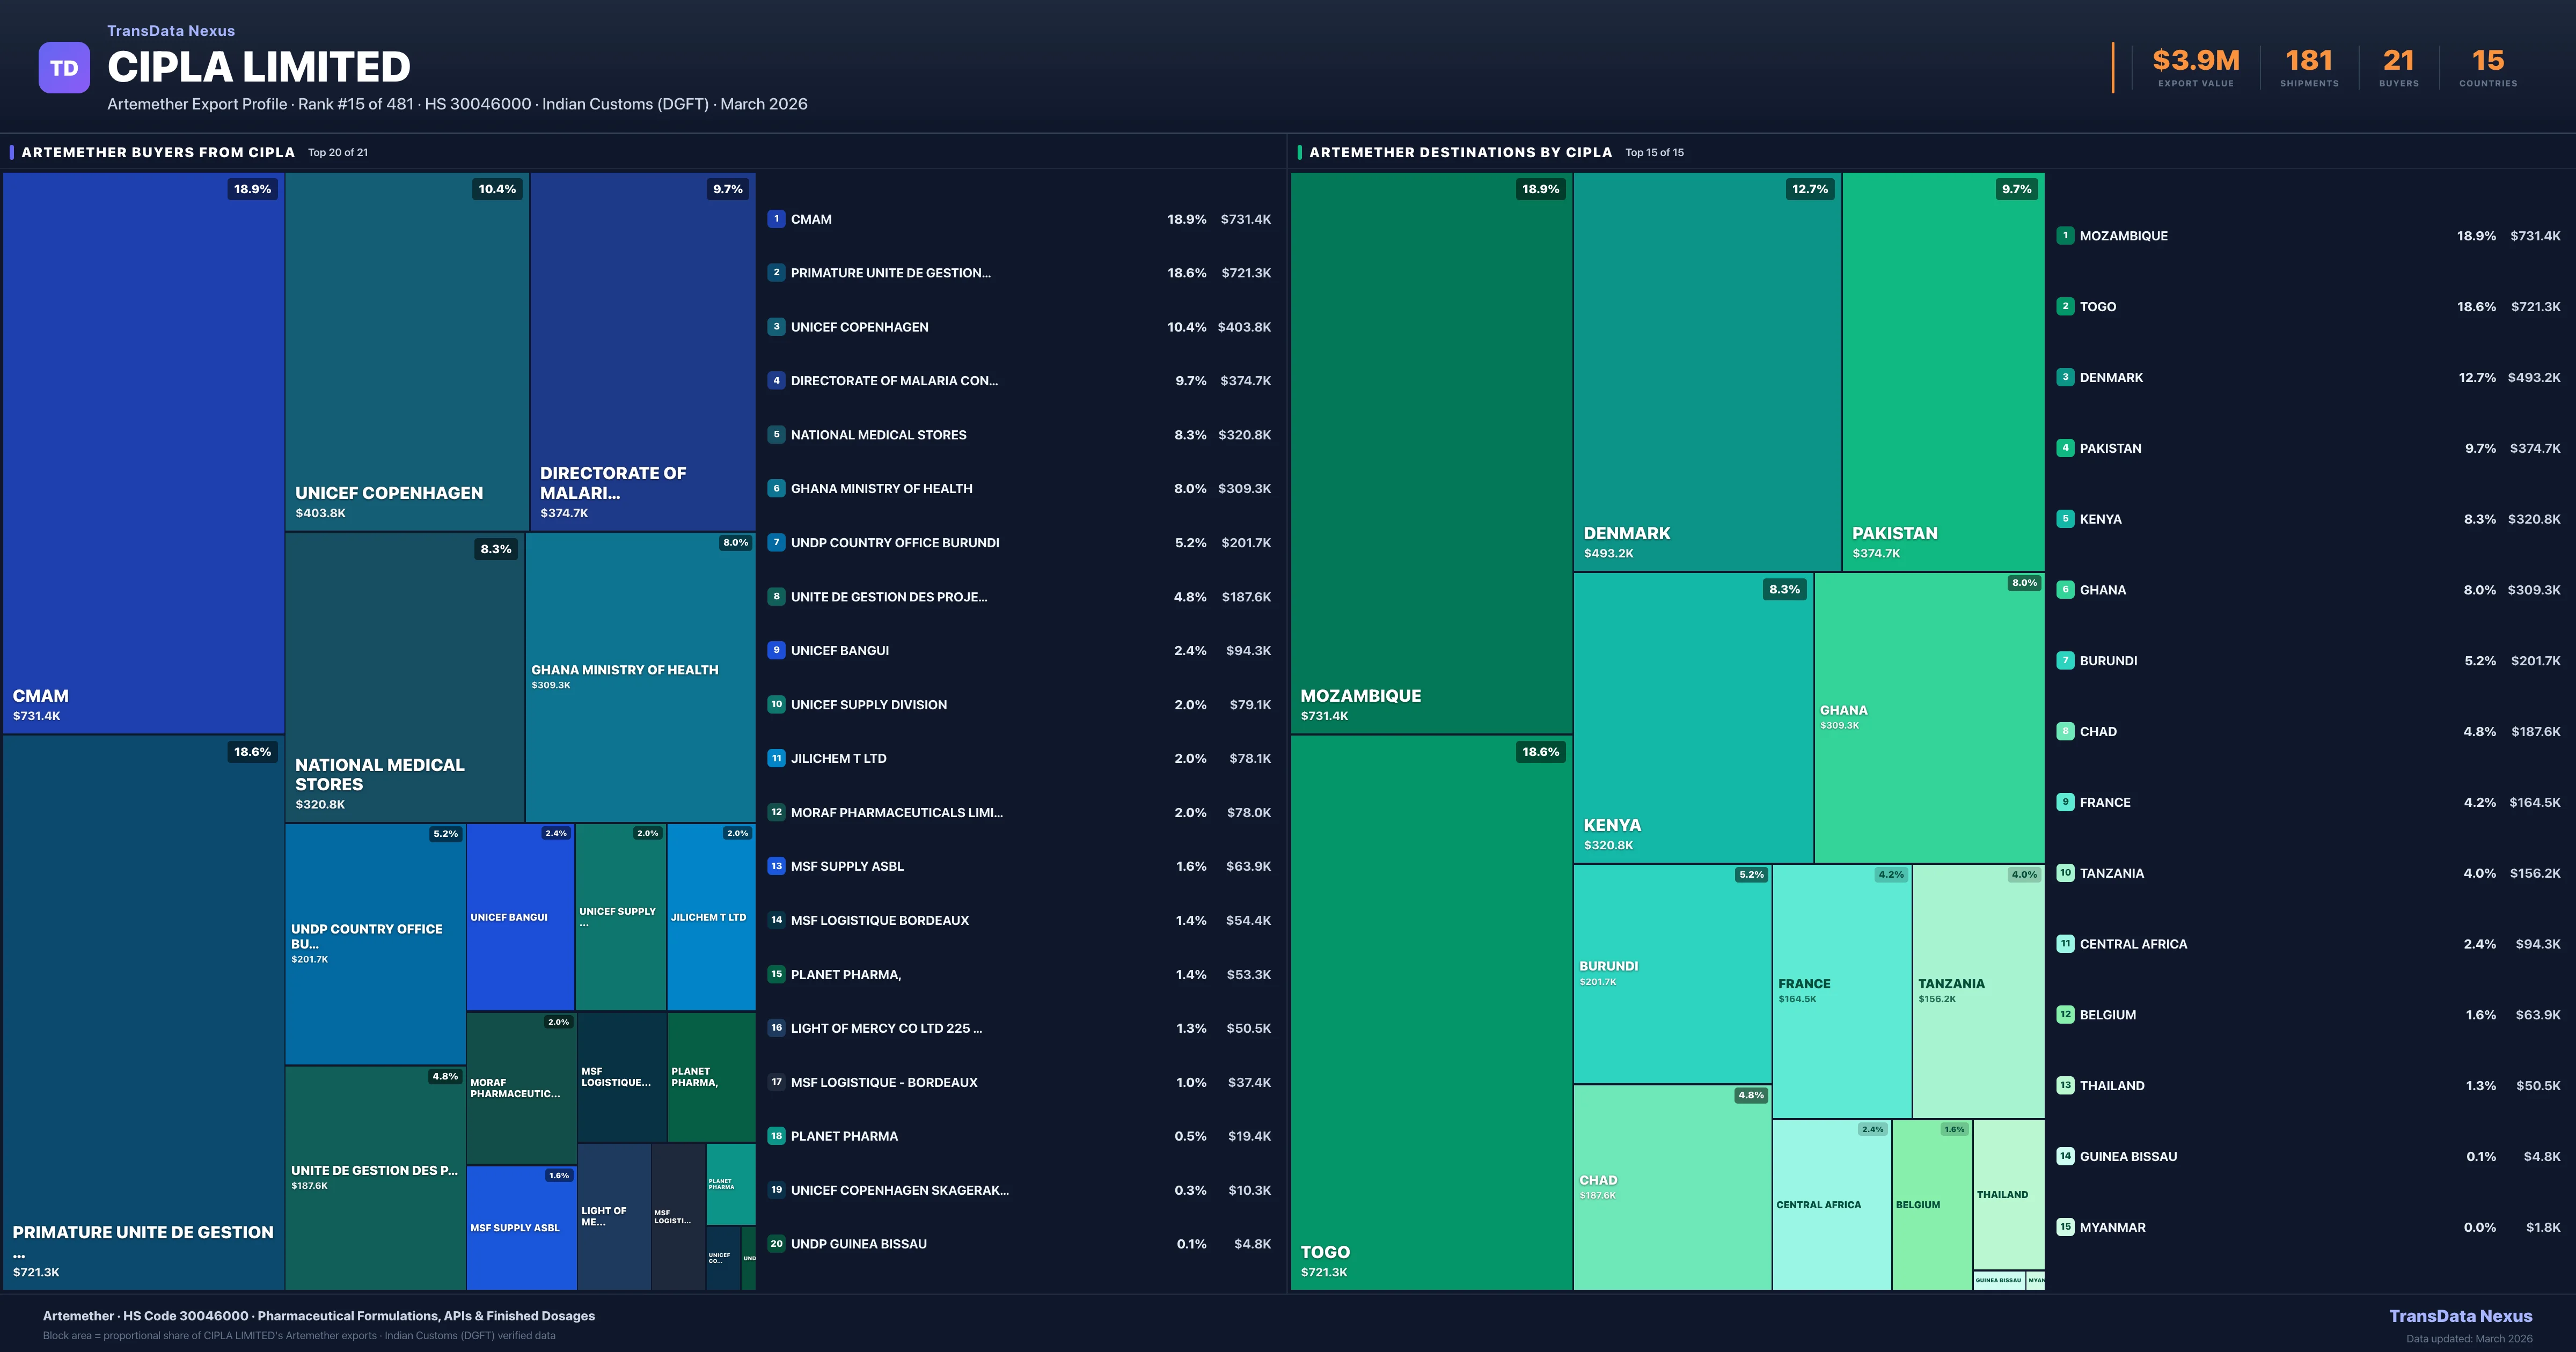
Task: Select the badge beside MSF SUPPLY ASBL
Action: pyautogui.click(x=776, y=866)
